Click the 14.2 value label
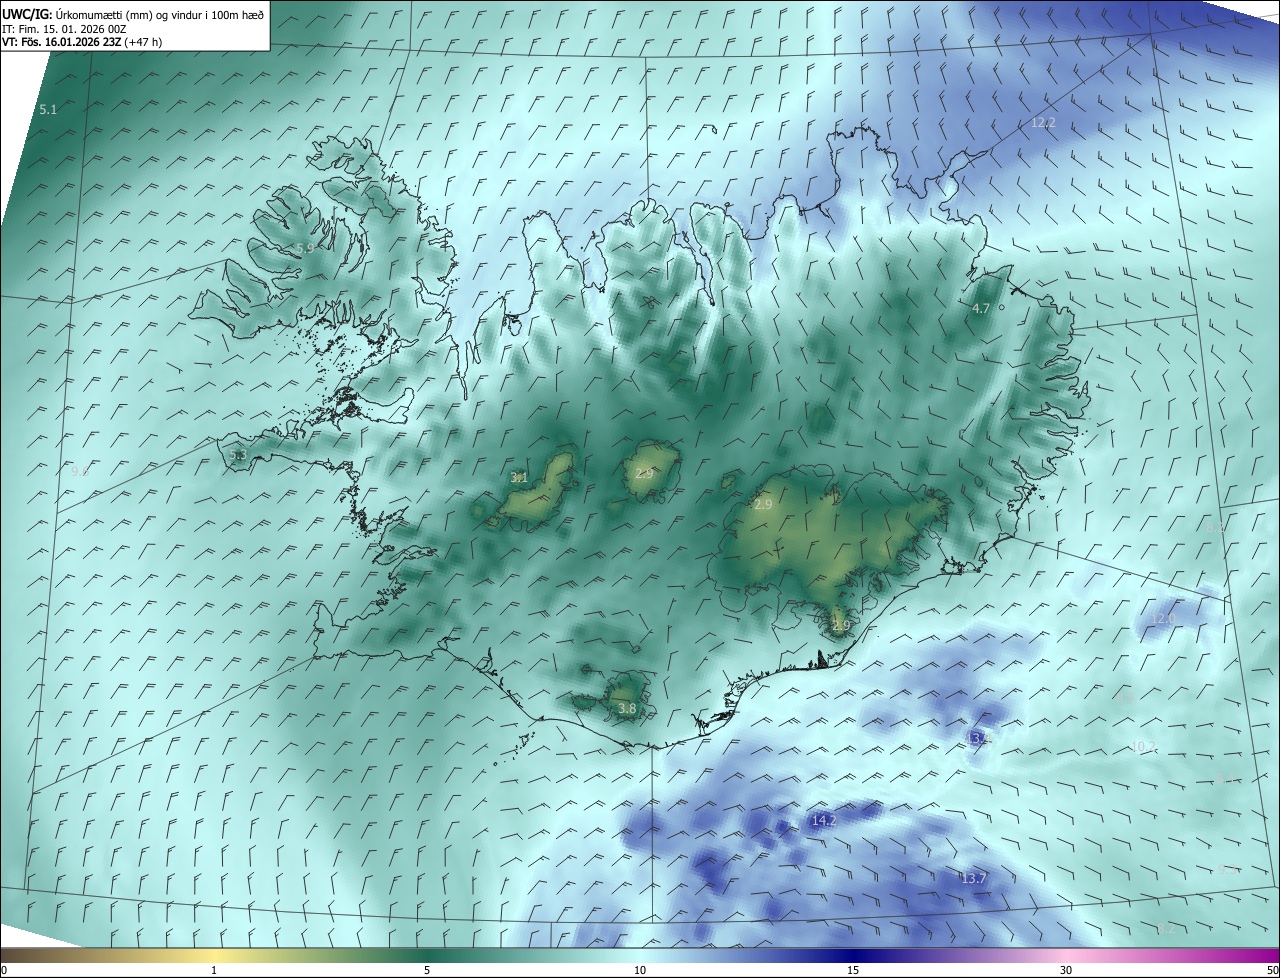This screenshot has width=1280, height=978. [823, 820]
